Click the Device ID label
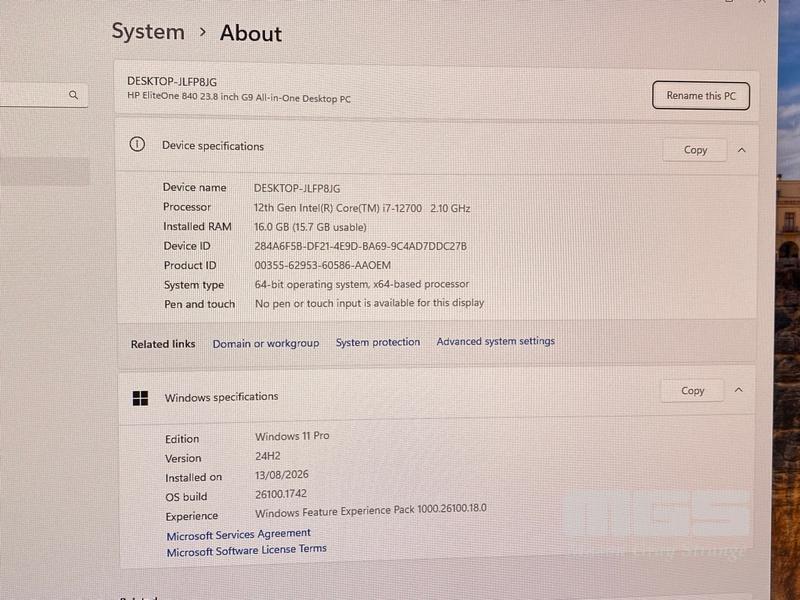Viewport: 800px width, 600px height. [x=187, y=246]
